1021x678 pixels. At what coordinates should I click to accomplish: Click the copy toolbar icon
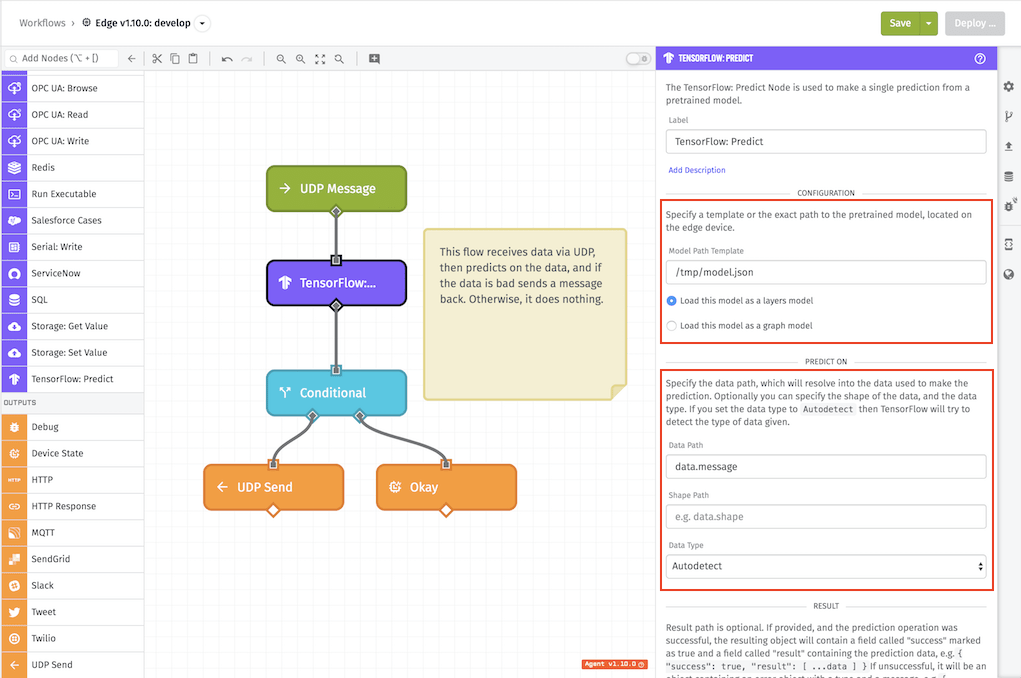[175, 59]
